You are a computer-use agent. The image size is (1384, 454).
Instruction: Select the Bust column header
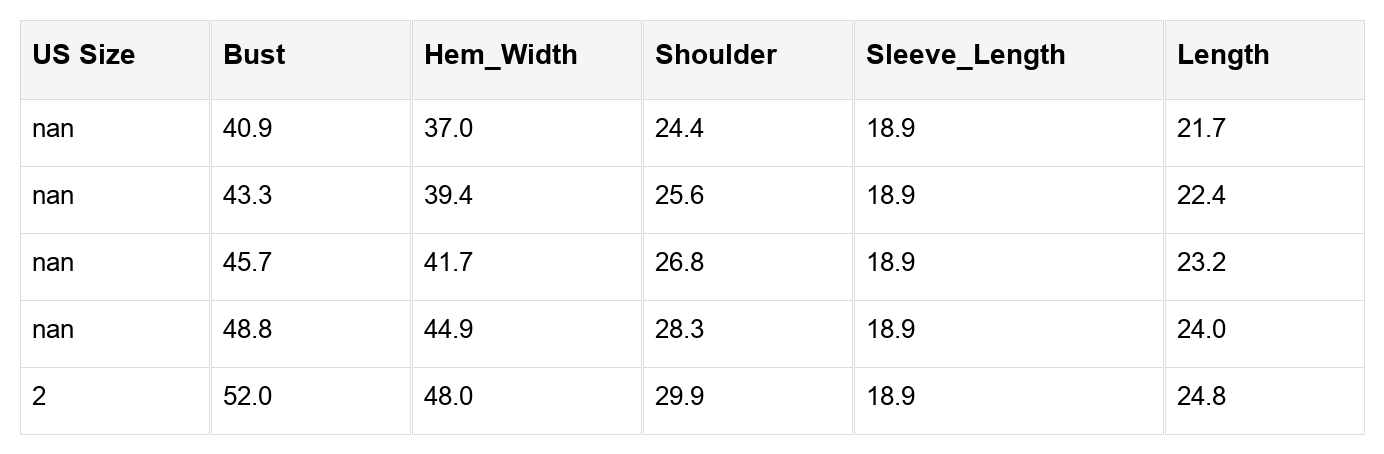255,55
